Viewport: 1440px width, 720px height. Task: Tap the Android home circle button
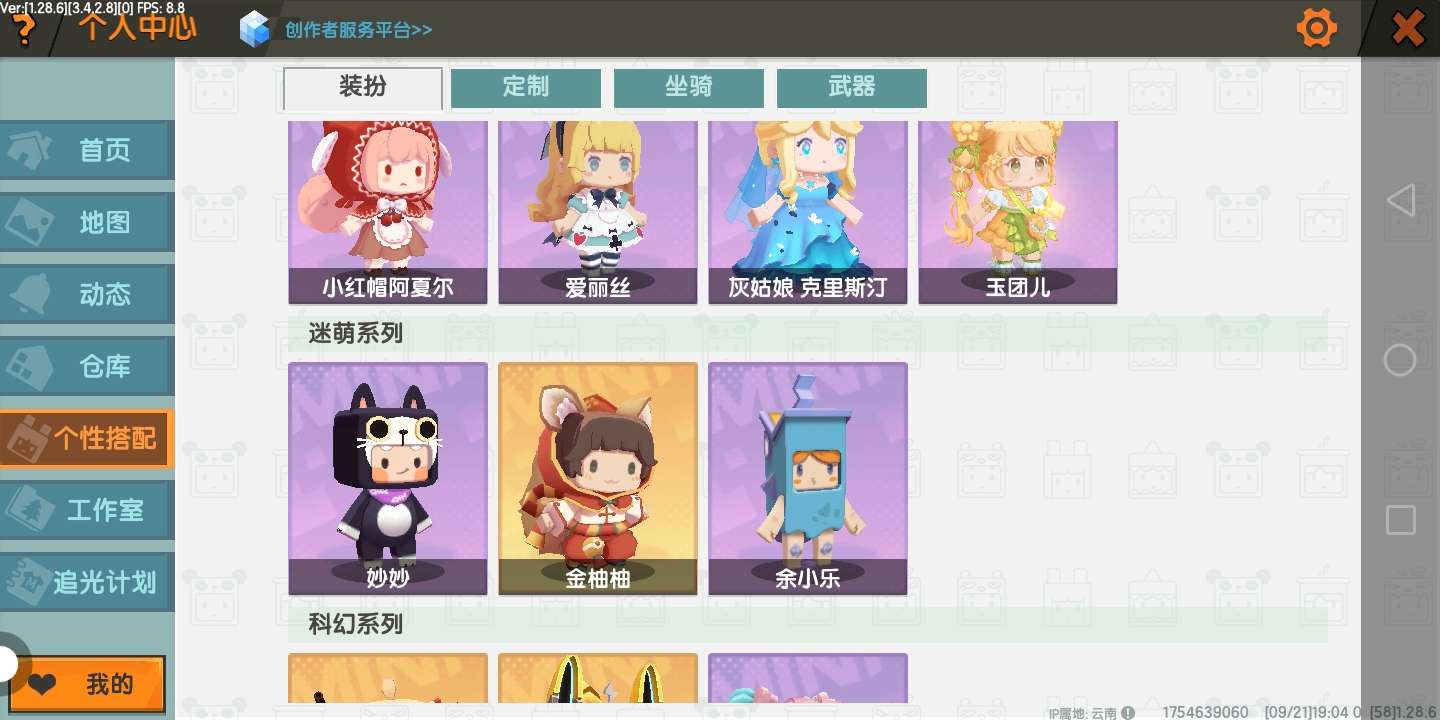pos(1400,360)
